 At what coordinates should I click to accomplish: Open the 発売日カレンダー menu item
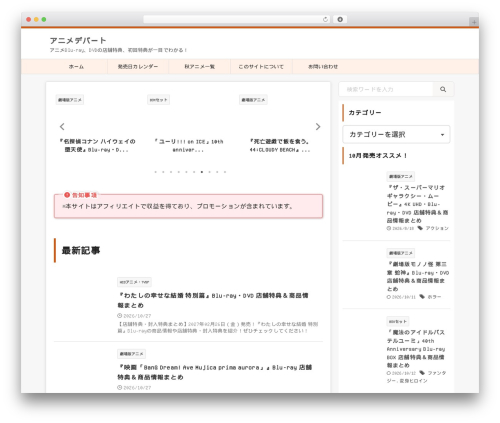coord(138,67)
